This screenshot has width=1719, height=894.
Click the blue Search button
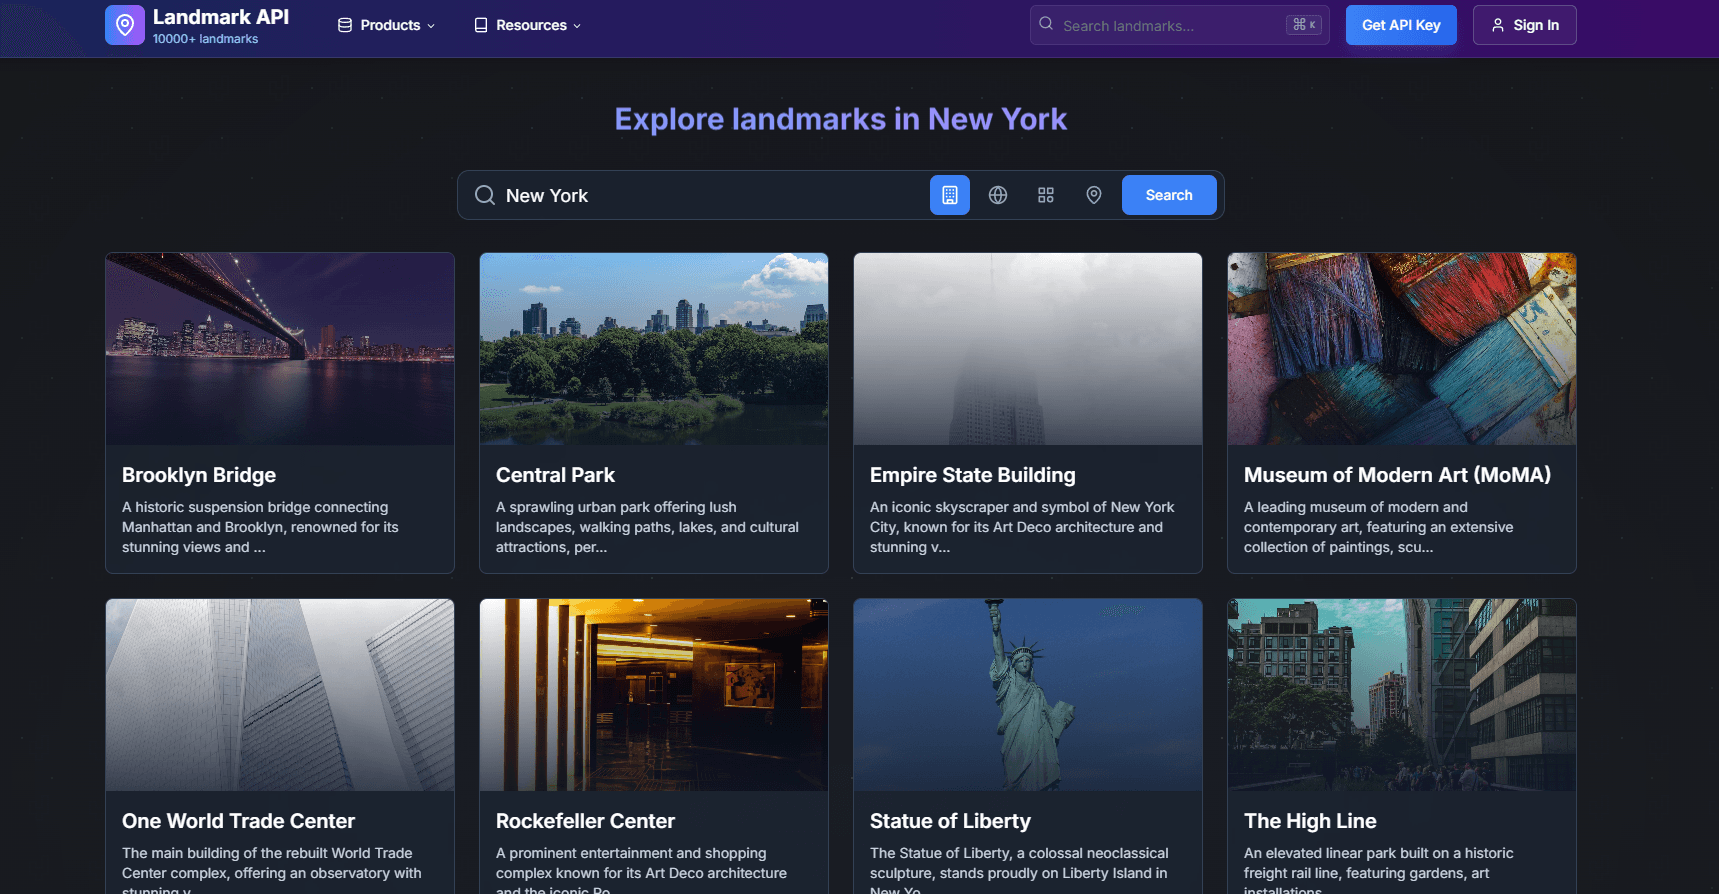1169,195
